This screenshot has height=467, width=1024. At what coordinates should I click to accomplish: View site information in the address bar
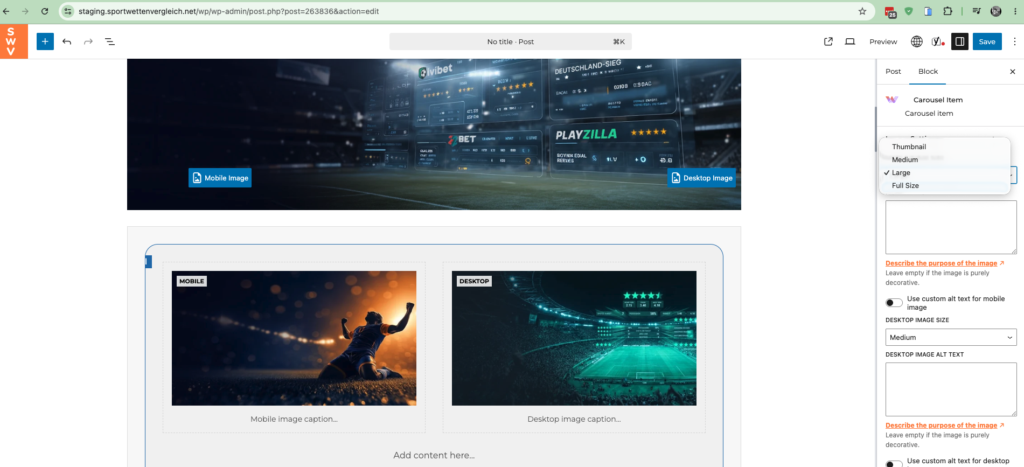pyautogui.click(x=68, y=11)
